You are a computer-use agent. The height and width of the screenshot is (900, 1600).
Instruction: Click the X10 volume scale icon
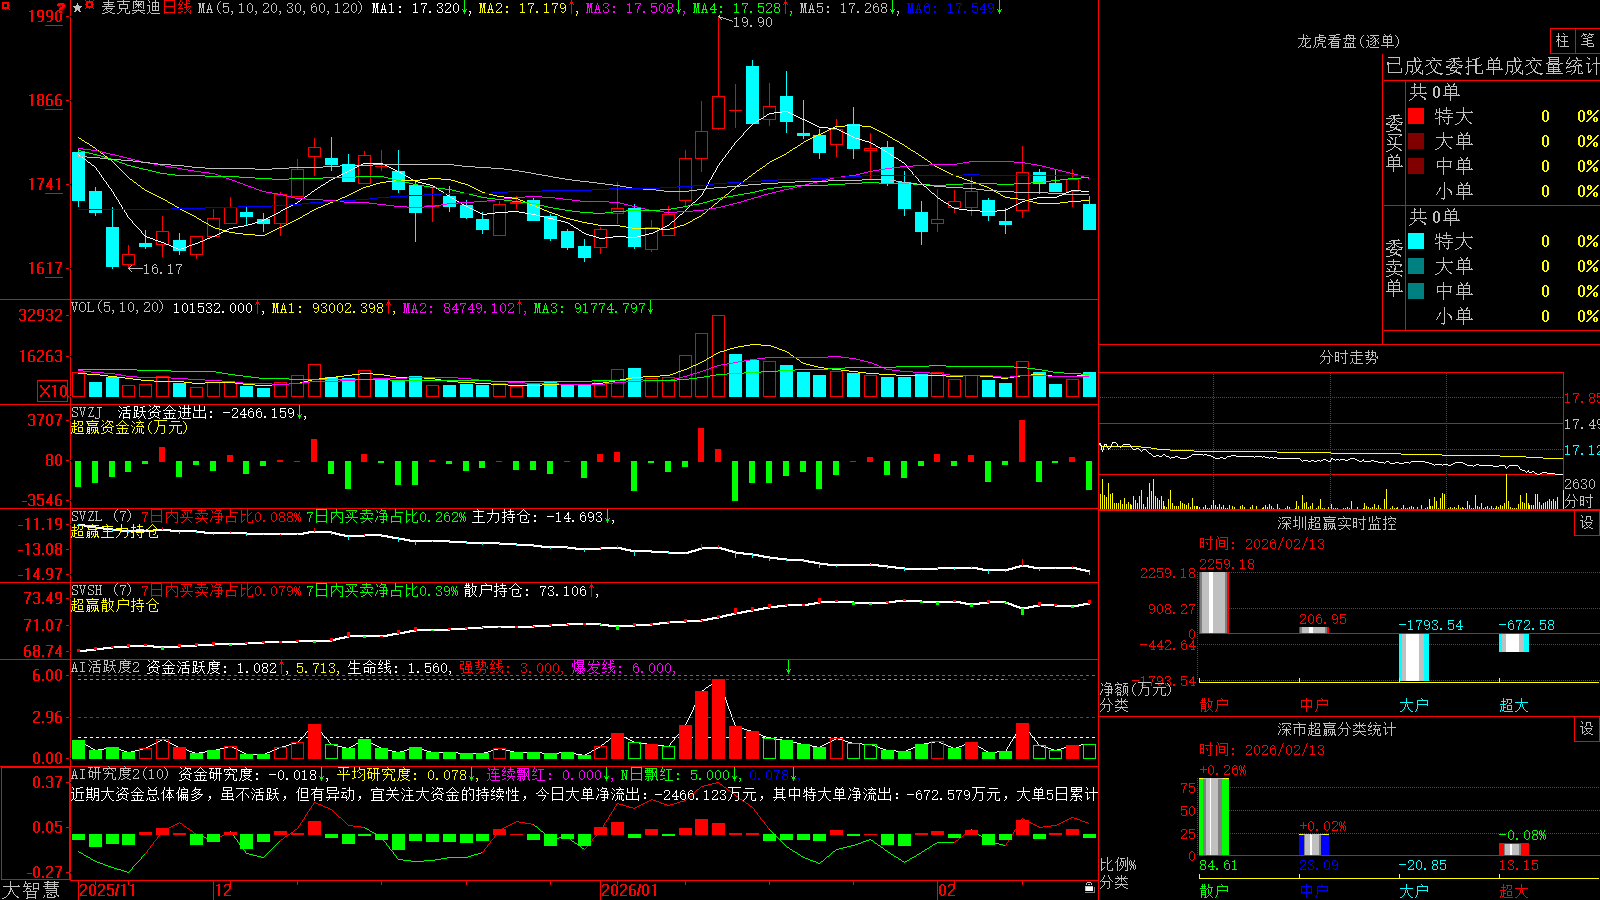tap(53, 391)
